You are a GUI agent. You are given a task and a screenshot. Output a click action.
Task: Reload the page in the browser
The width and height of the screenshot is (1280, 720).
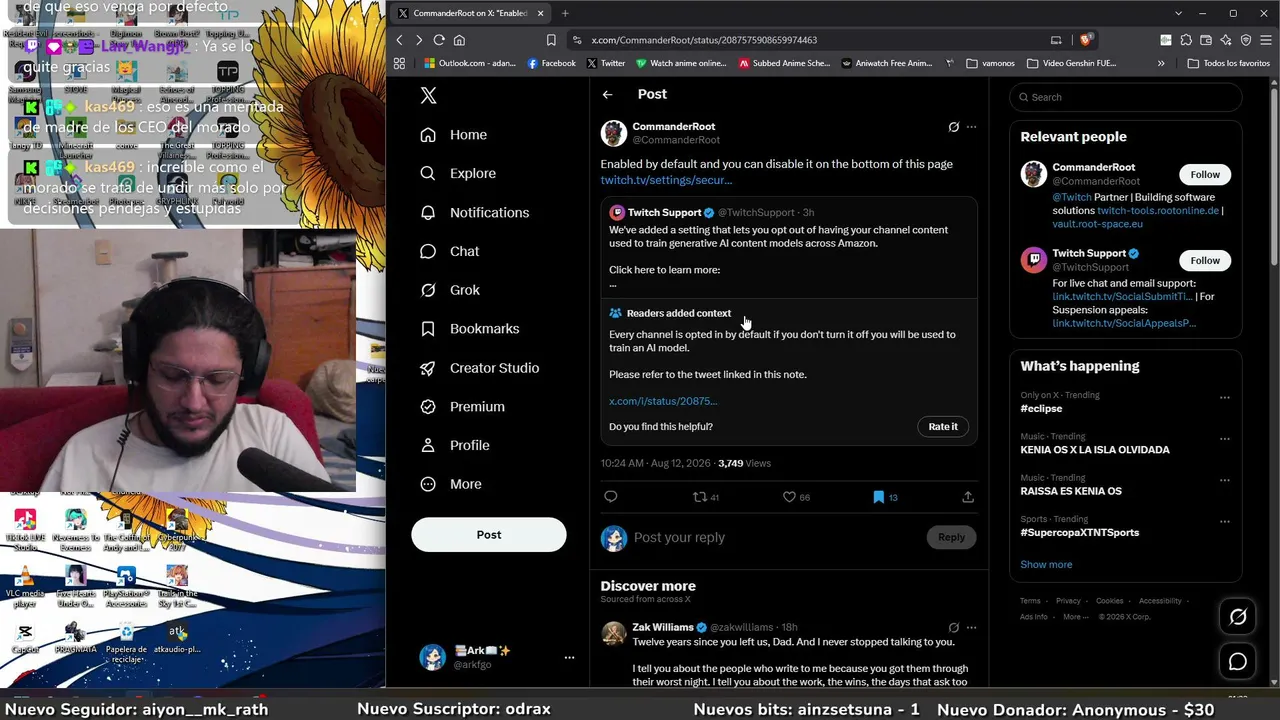tap(439, 40)
